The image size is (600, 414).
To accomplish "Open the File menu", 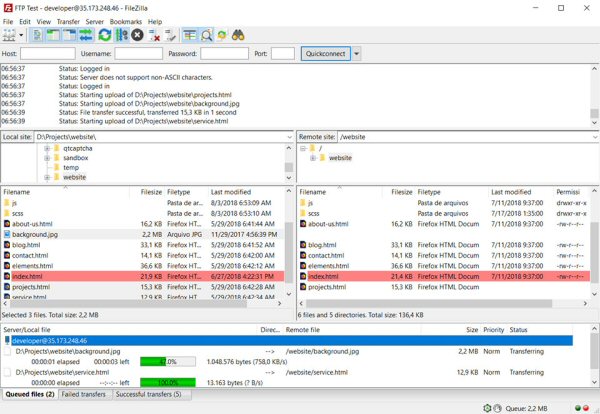I will click(x=8, y=22).
